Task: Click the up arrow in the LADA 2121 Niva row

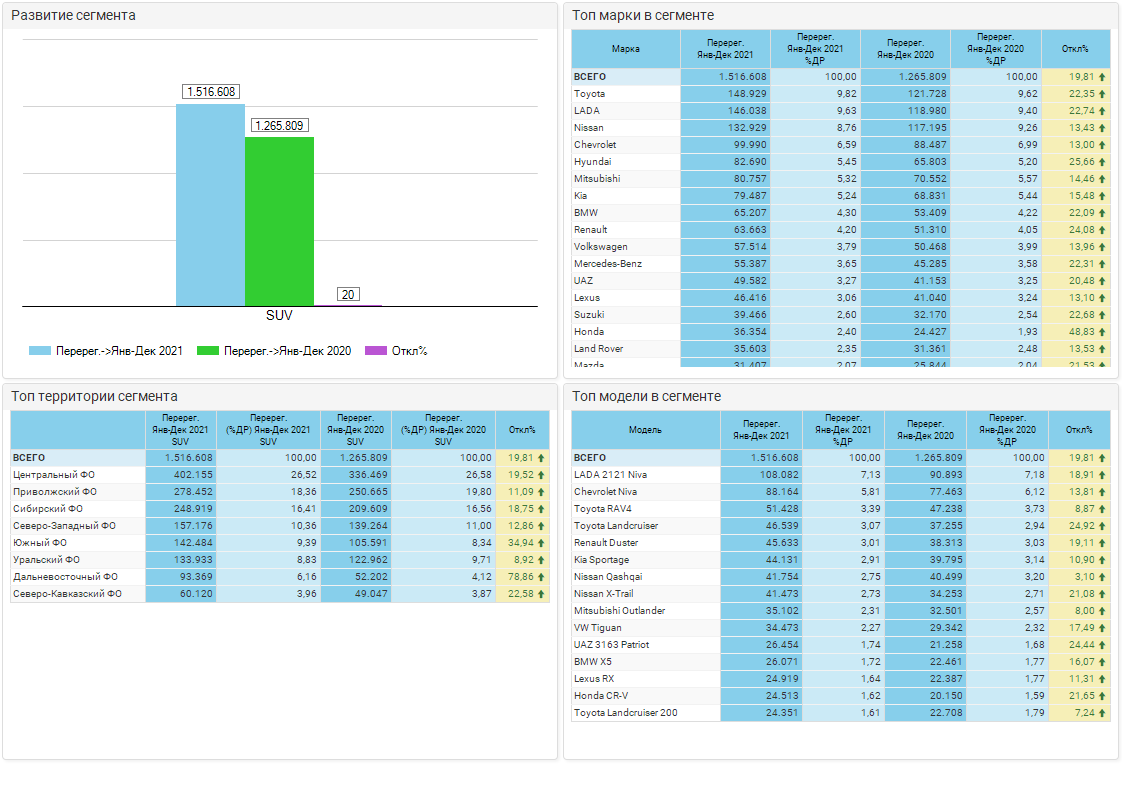Action: pos(1101,475)
